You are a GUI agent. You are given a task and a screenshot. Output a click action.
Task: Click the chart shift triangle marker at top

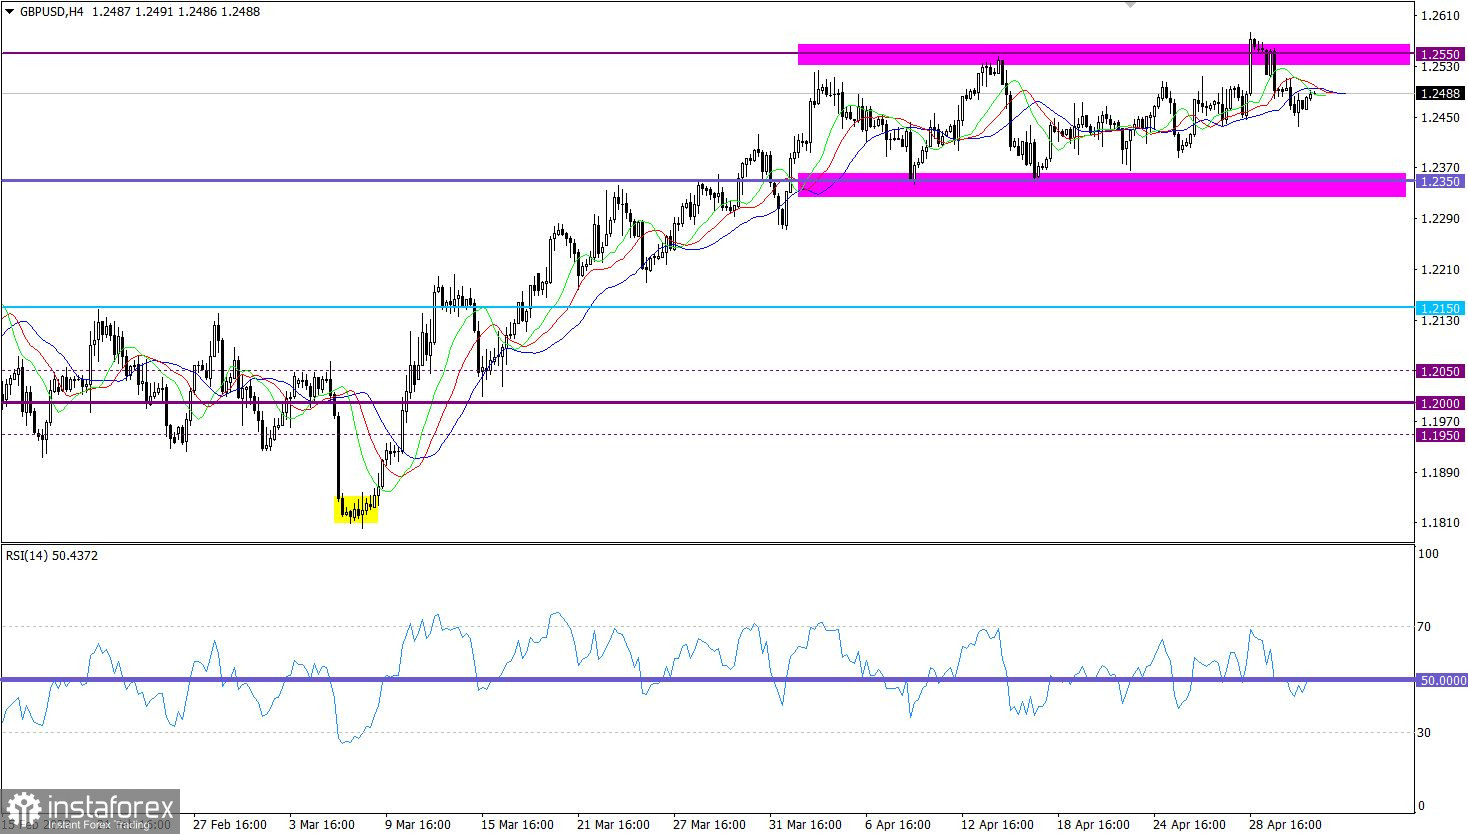(1131, 5)
